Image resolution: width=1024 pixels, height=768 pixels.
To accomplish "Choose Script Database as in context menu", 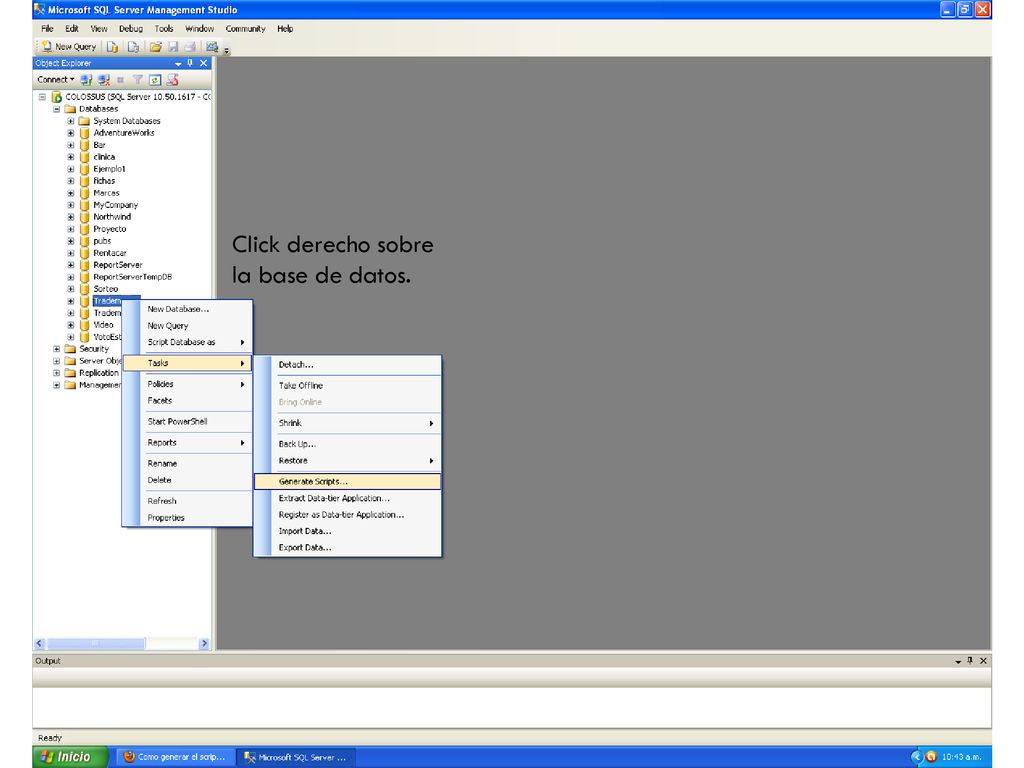I will point(187,342).
